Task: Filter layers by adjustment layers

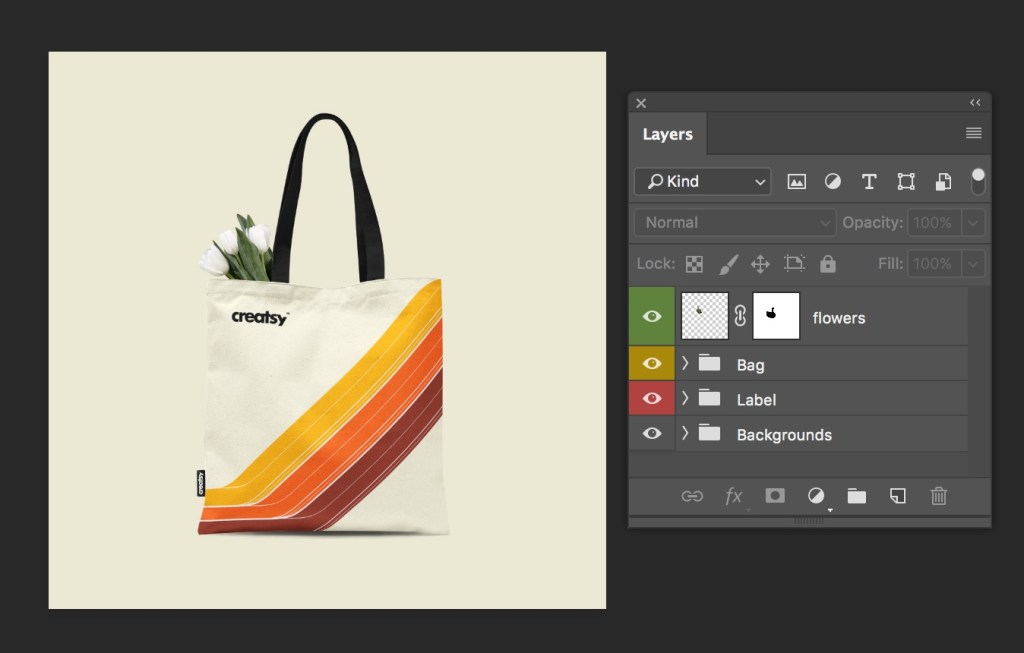Action: pyautogui.click(x=832, y=181)
